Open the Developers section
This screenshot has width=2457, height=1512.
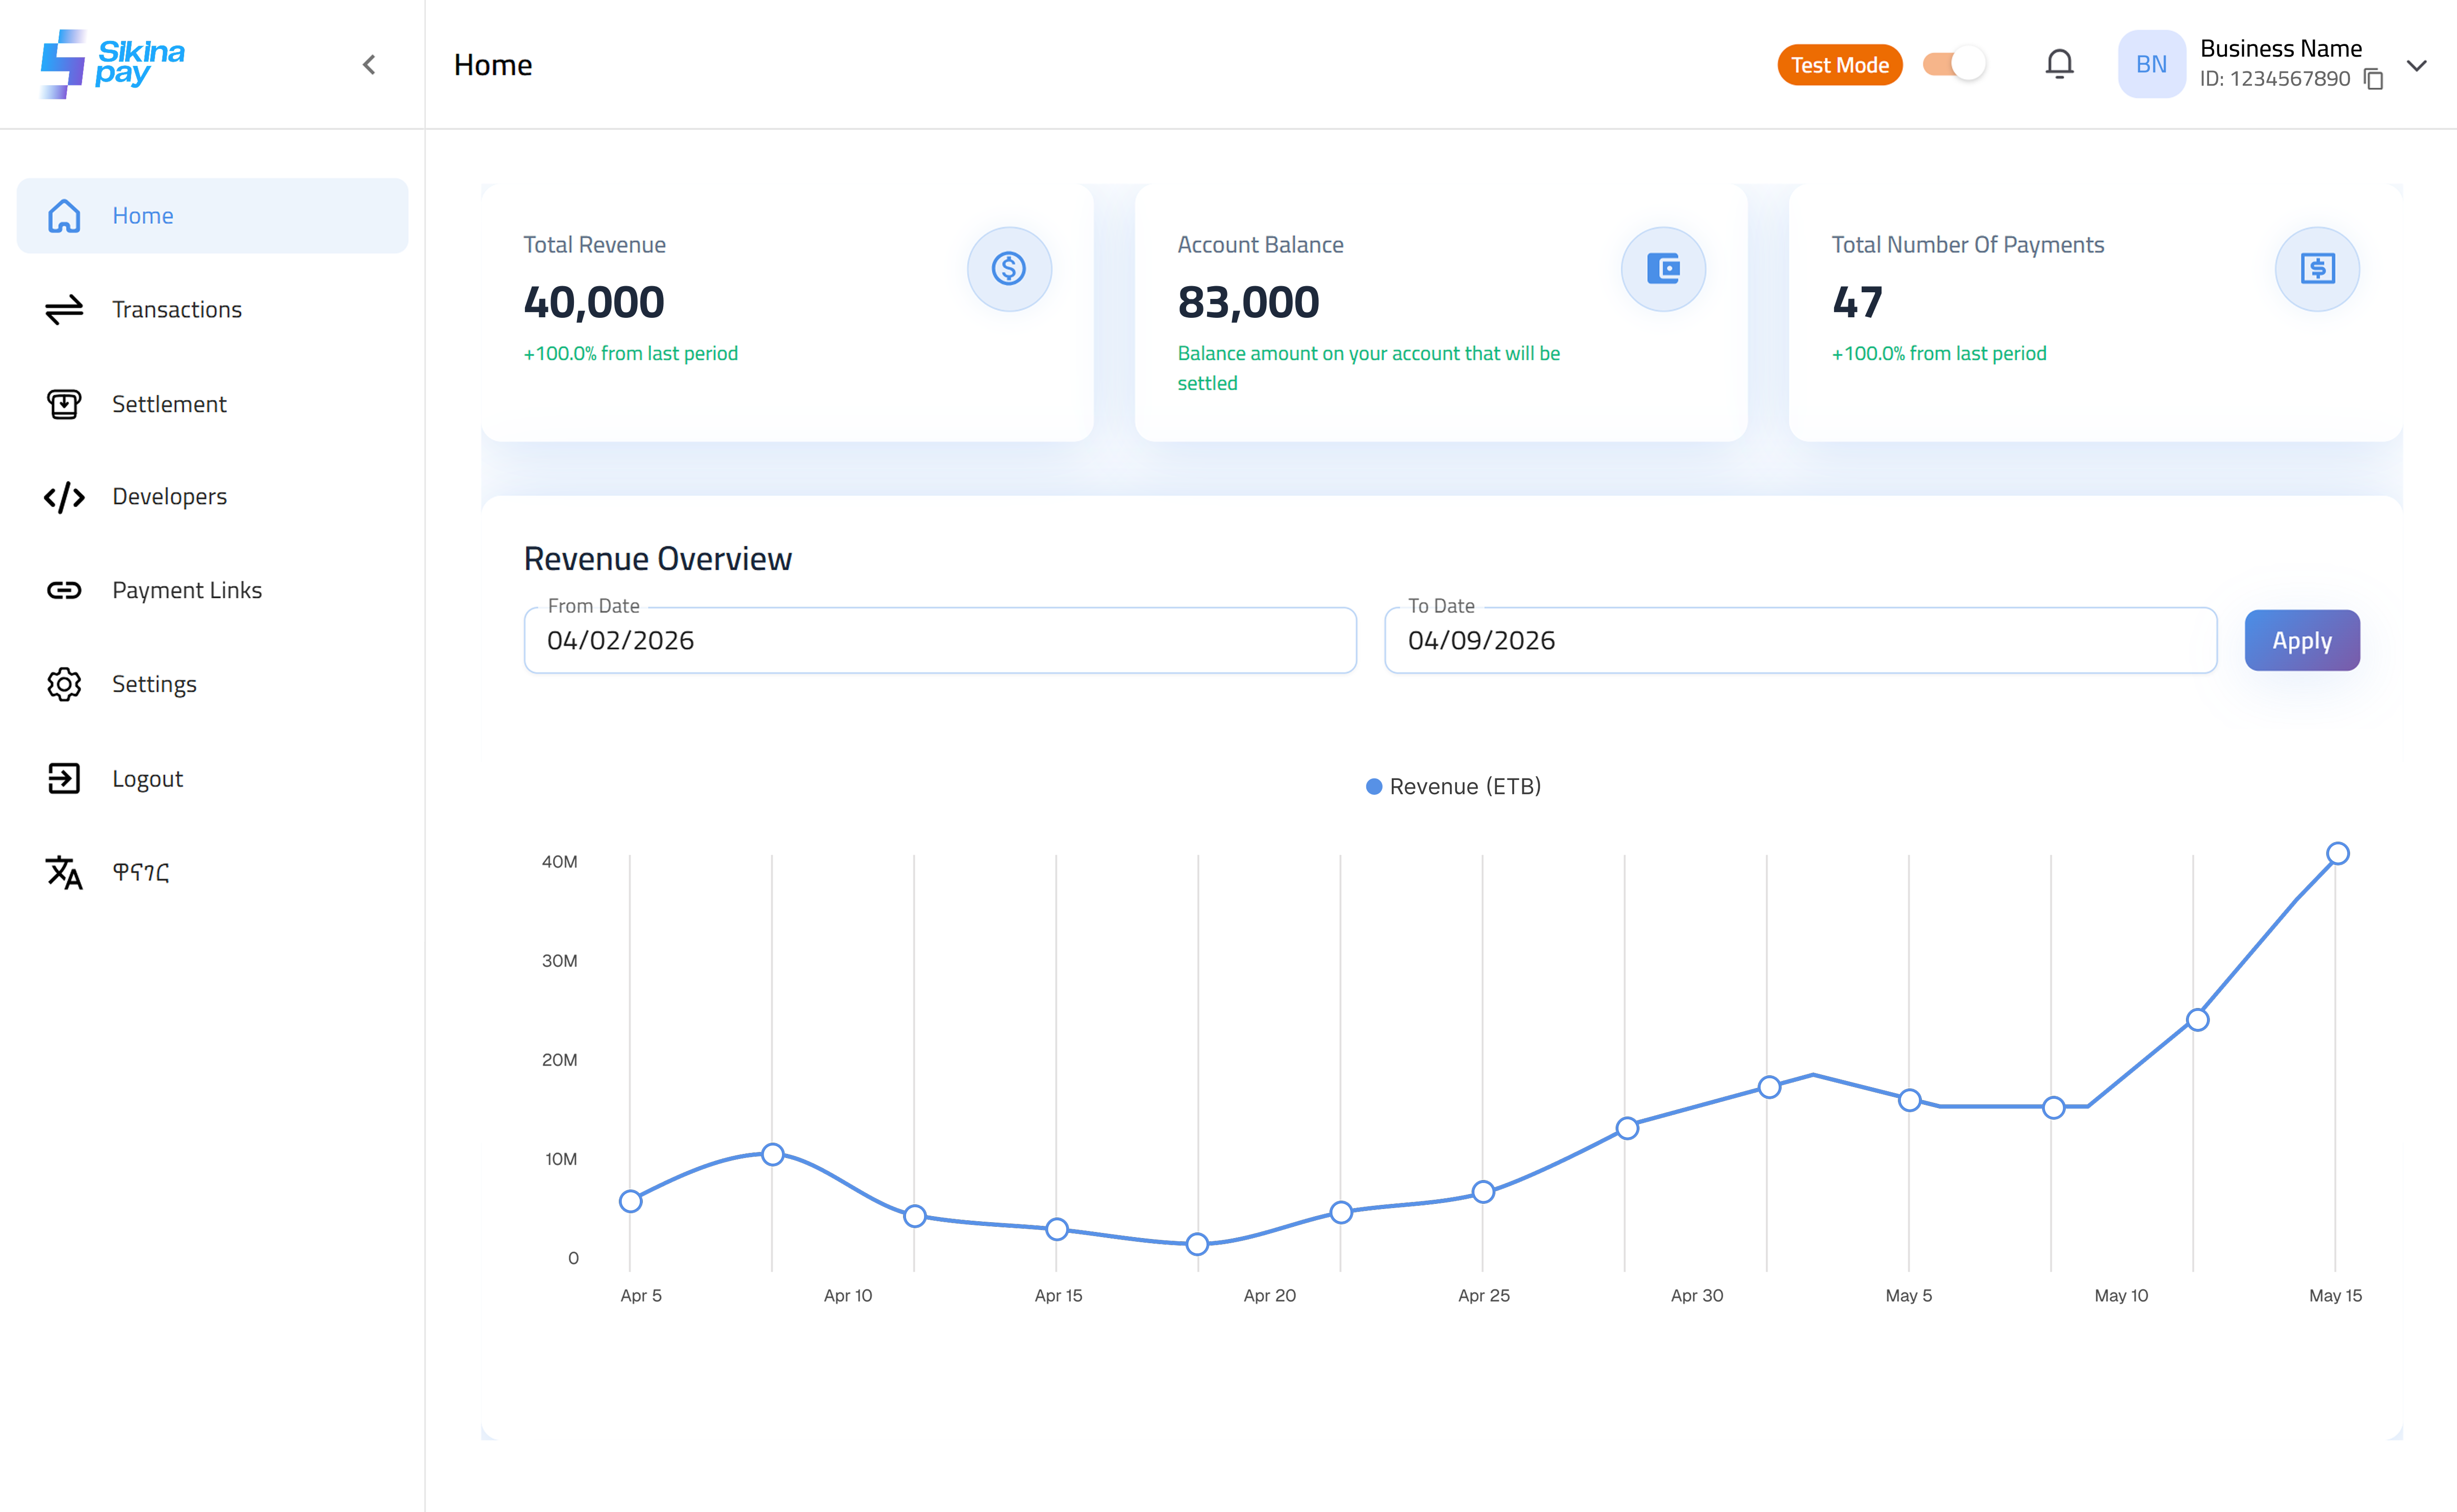pos(168,497)
